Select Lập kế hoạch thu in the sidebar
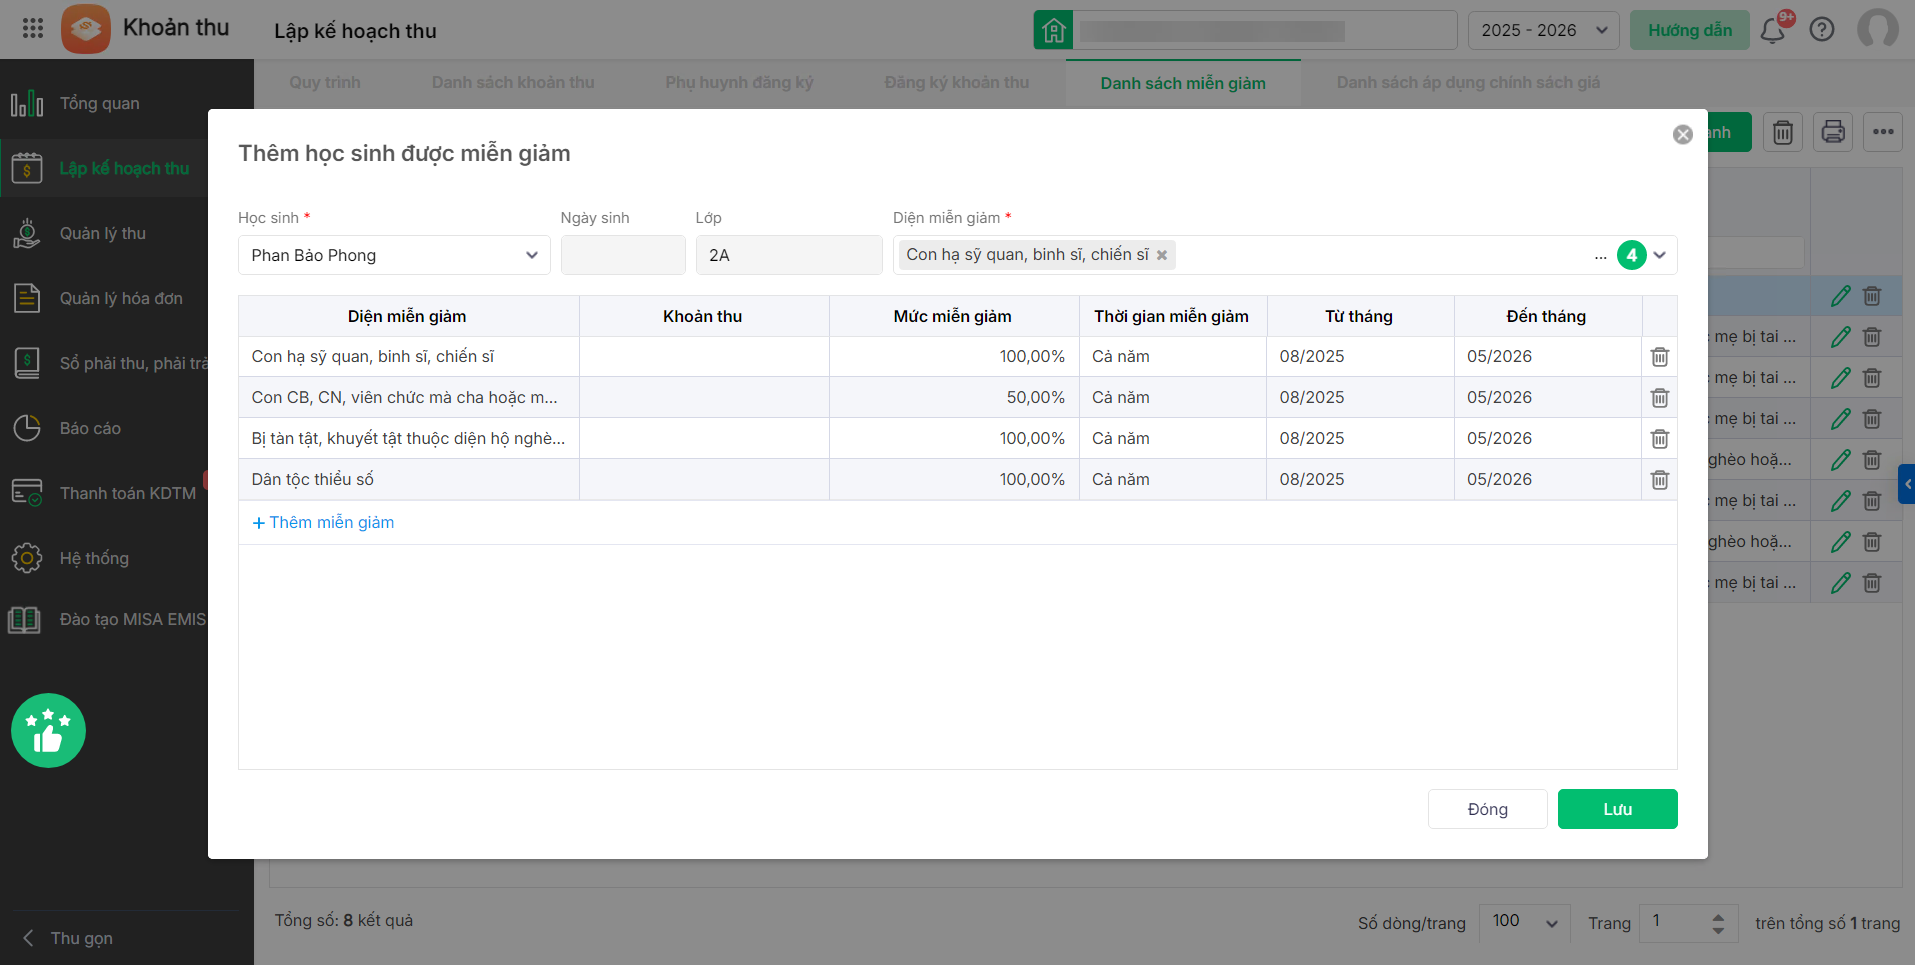 [x=104, y=168]
